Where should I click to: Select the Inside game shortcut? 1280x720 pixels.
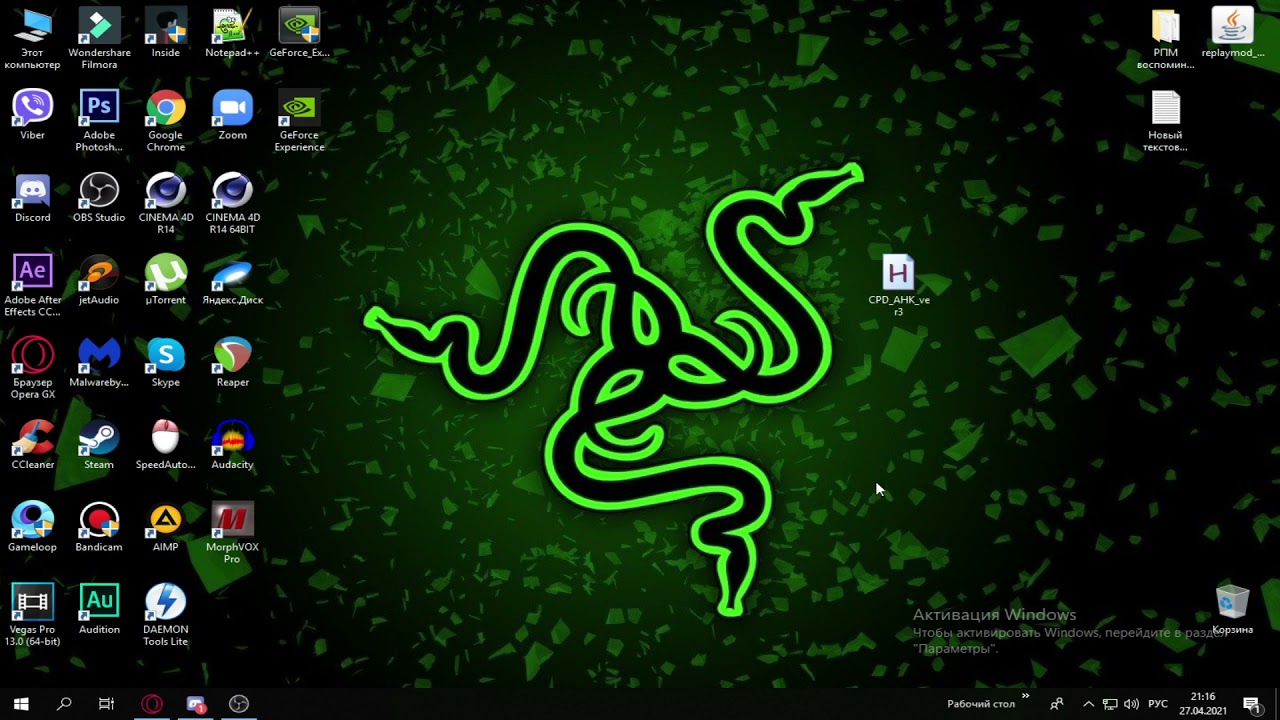pos(165,34)
